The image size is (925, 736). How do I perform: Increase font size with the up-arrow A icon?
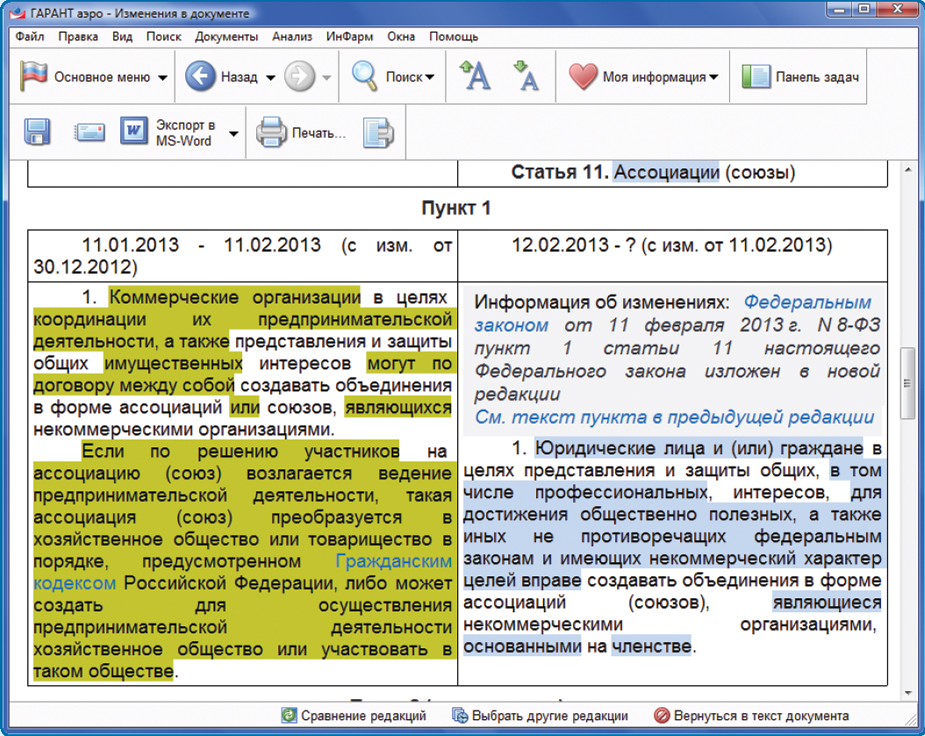click(474, 77)
